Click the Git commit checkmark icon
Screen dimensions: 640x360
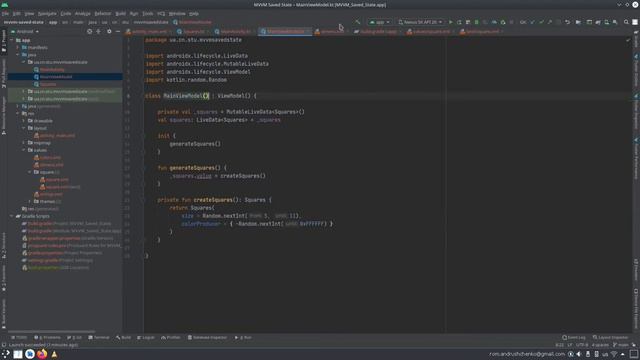[541, 22]
